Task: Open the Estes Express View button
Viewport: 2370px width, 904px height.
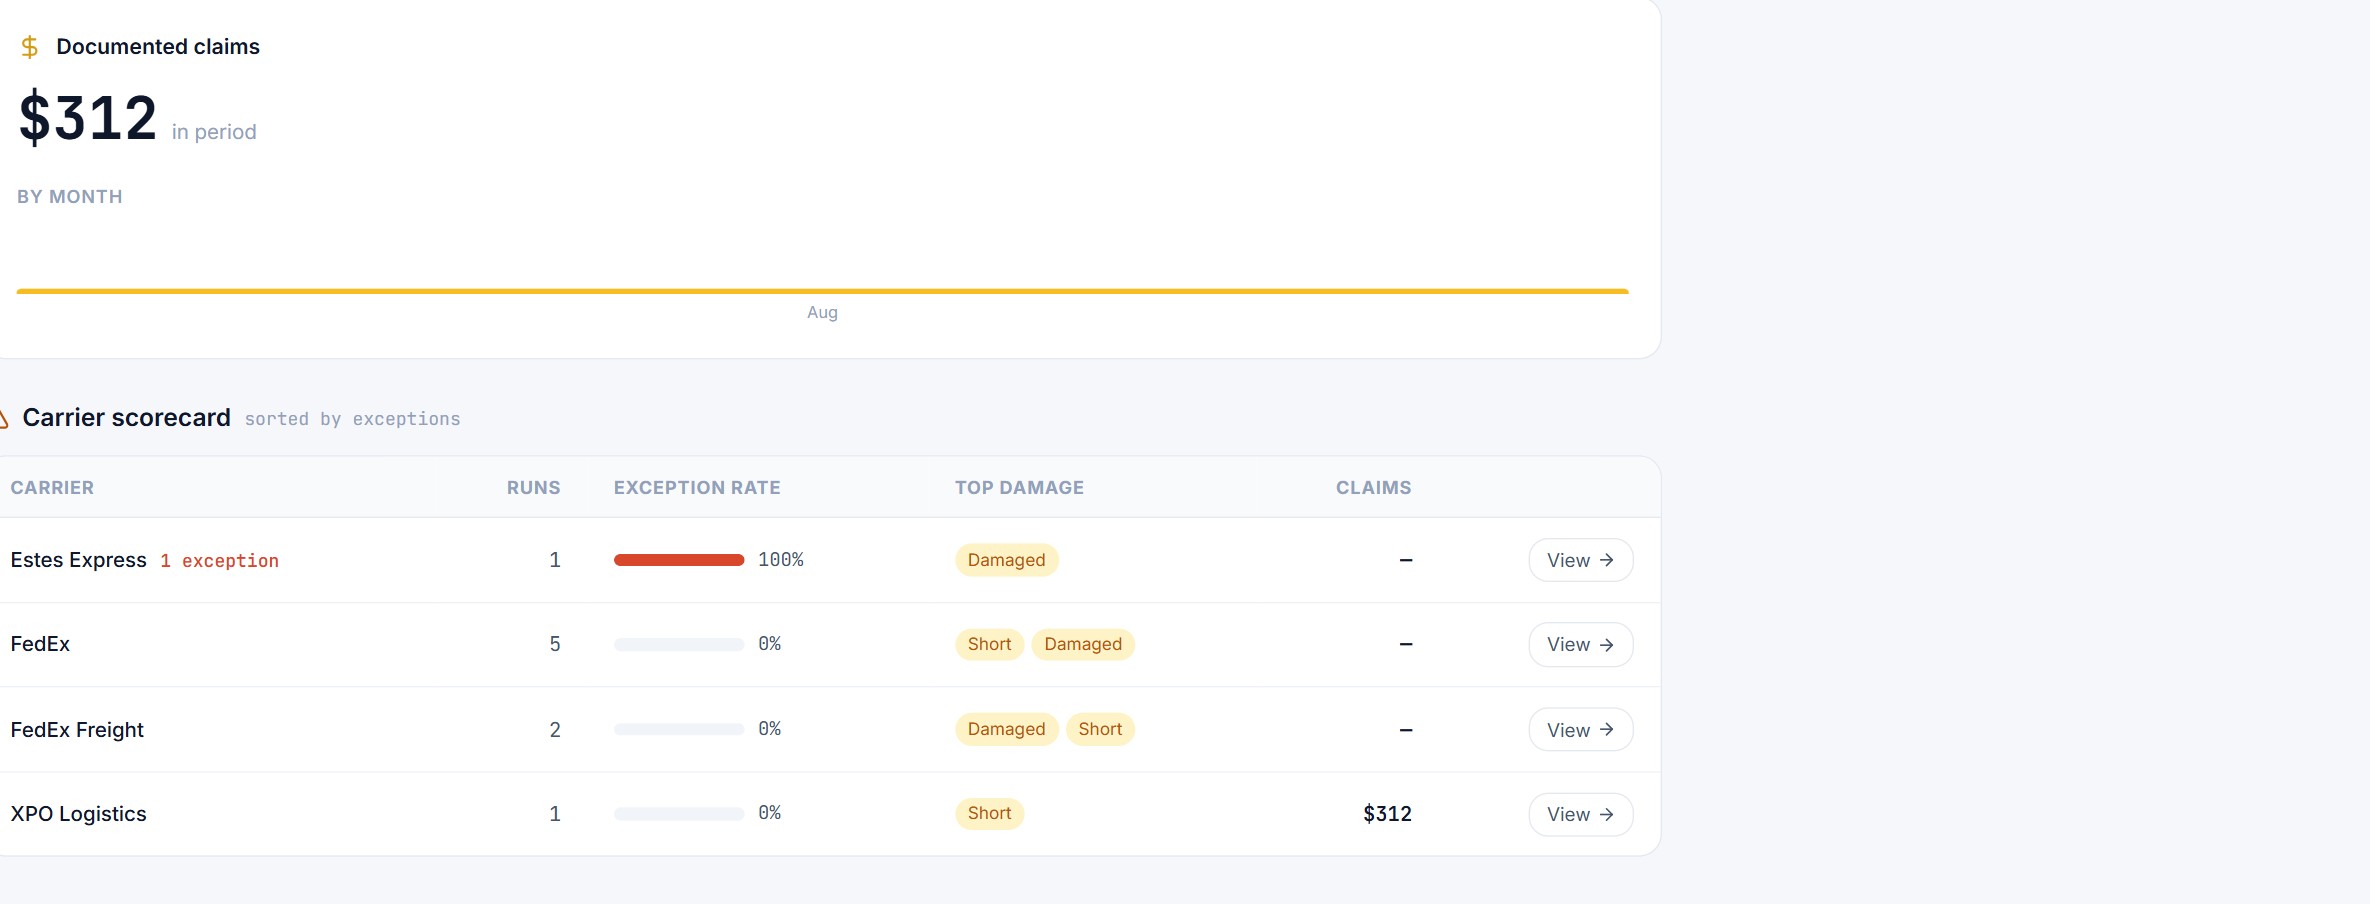Action: [x=1580, y=560]
